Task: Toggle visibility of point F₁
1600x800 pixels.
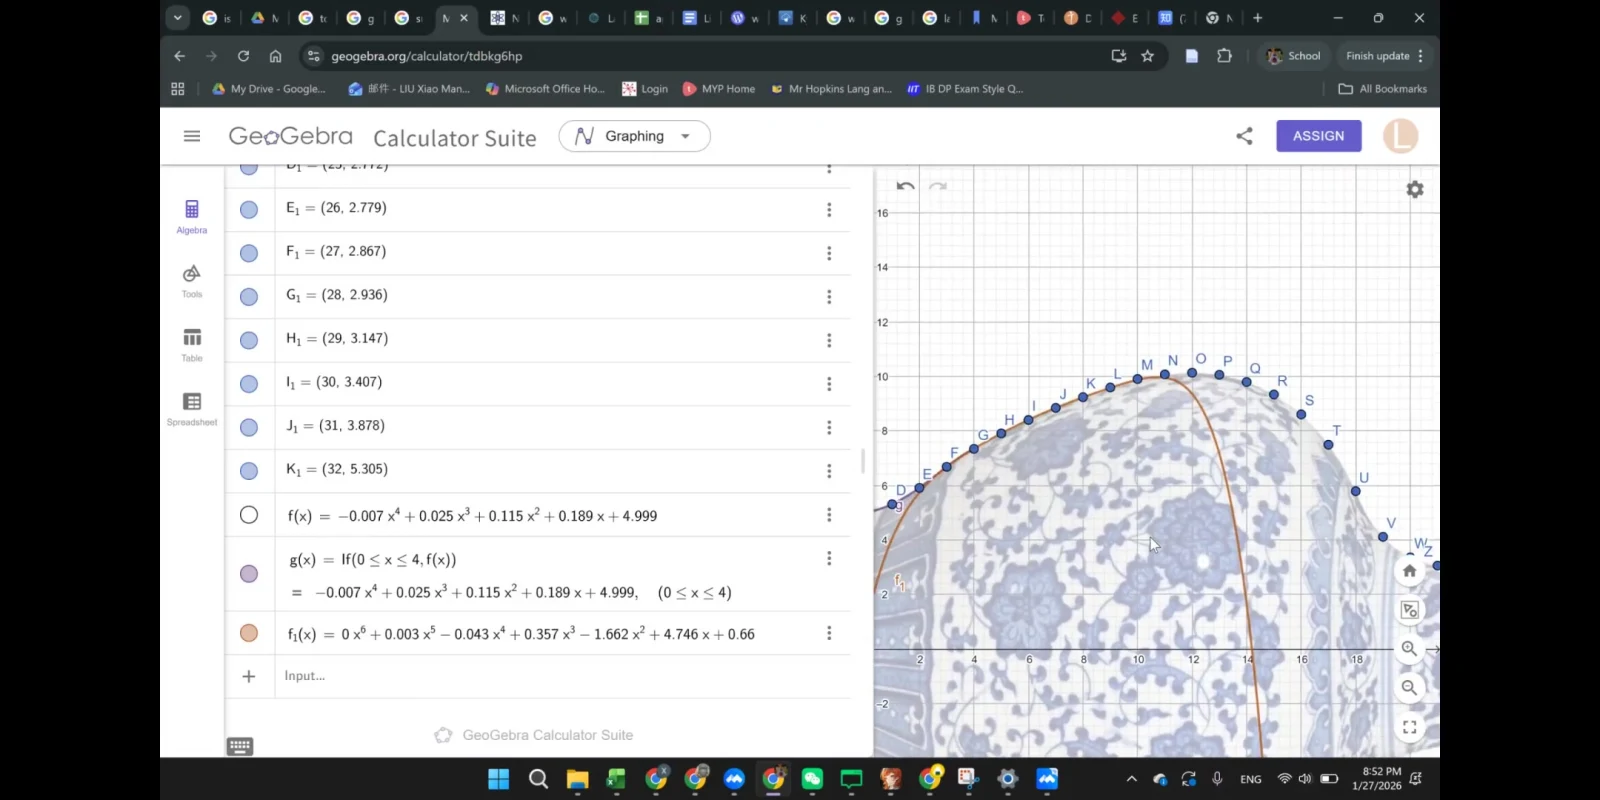Action: click(249, 253)
